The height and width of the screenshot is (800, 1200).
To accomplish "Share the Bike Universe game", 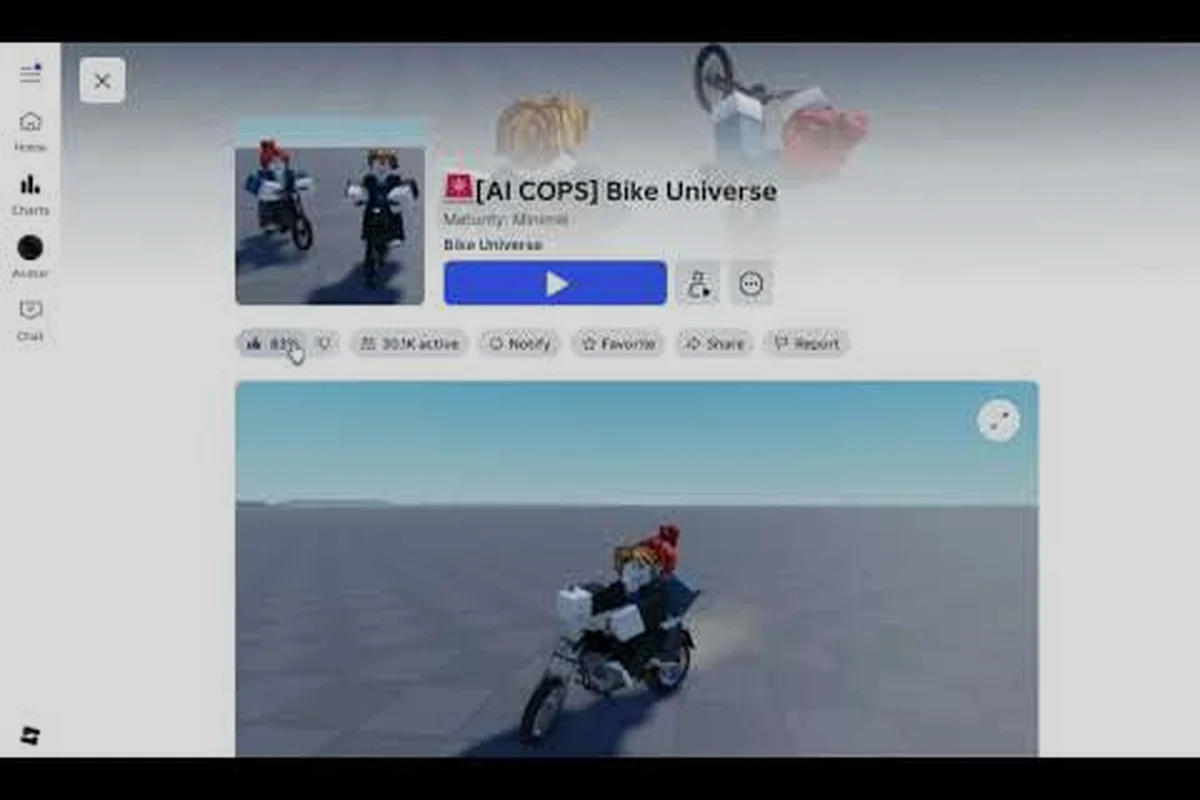I will click(x=714, y=343).
